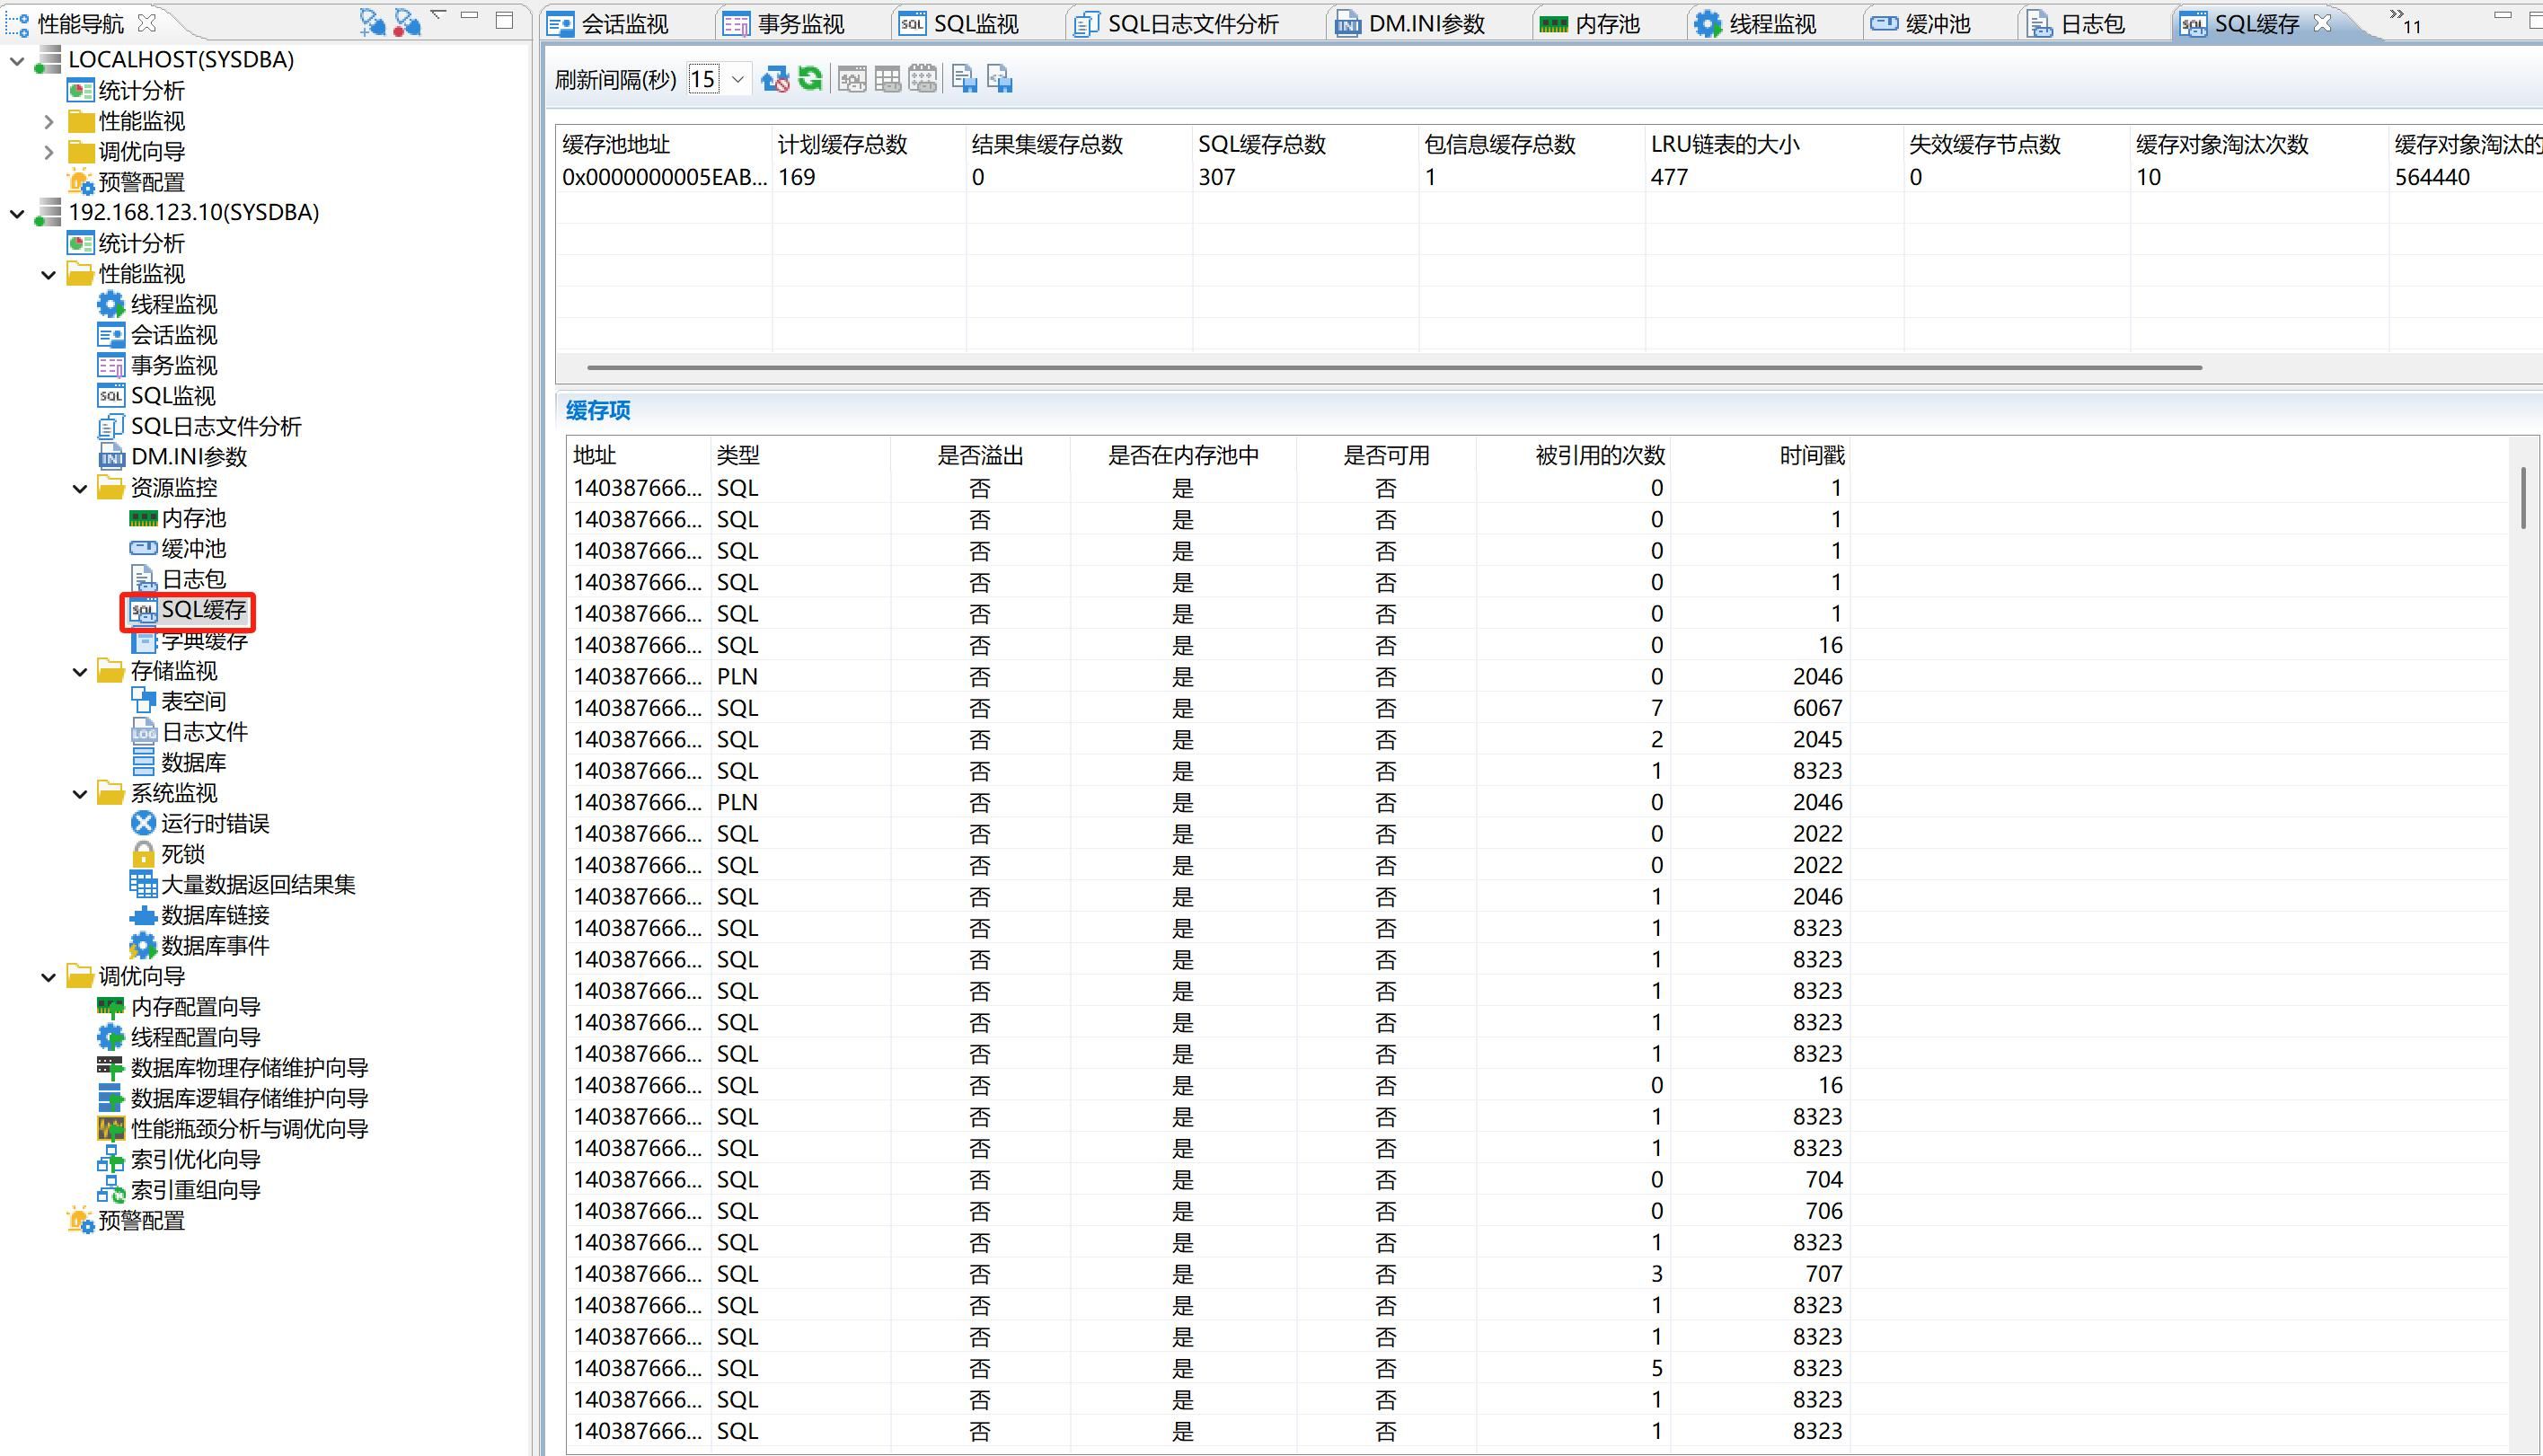
Task: Launch 索引优化向导
Action: tap(179, 1159)
